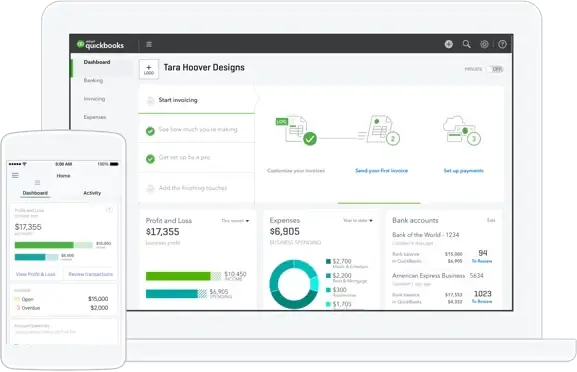Open the Send your first invoice link
The height and width of the screenshot is (372, 577).
(x=382, y=170)
